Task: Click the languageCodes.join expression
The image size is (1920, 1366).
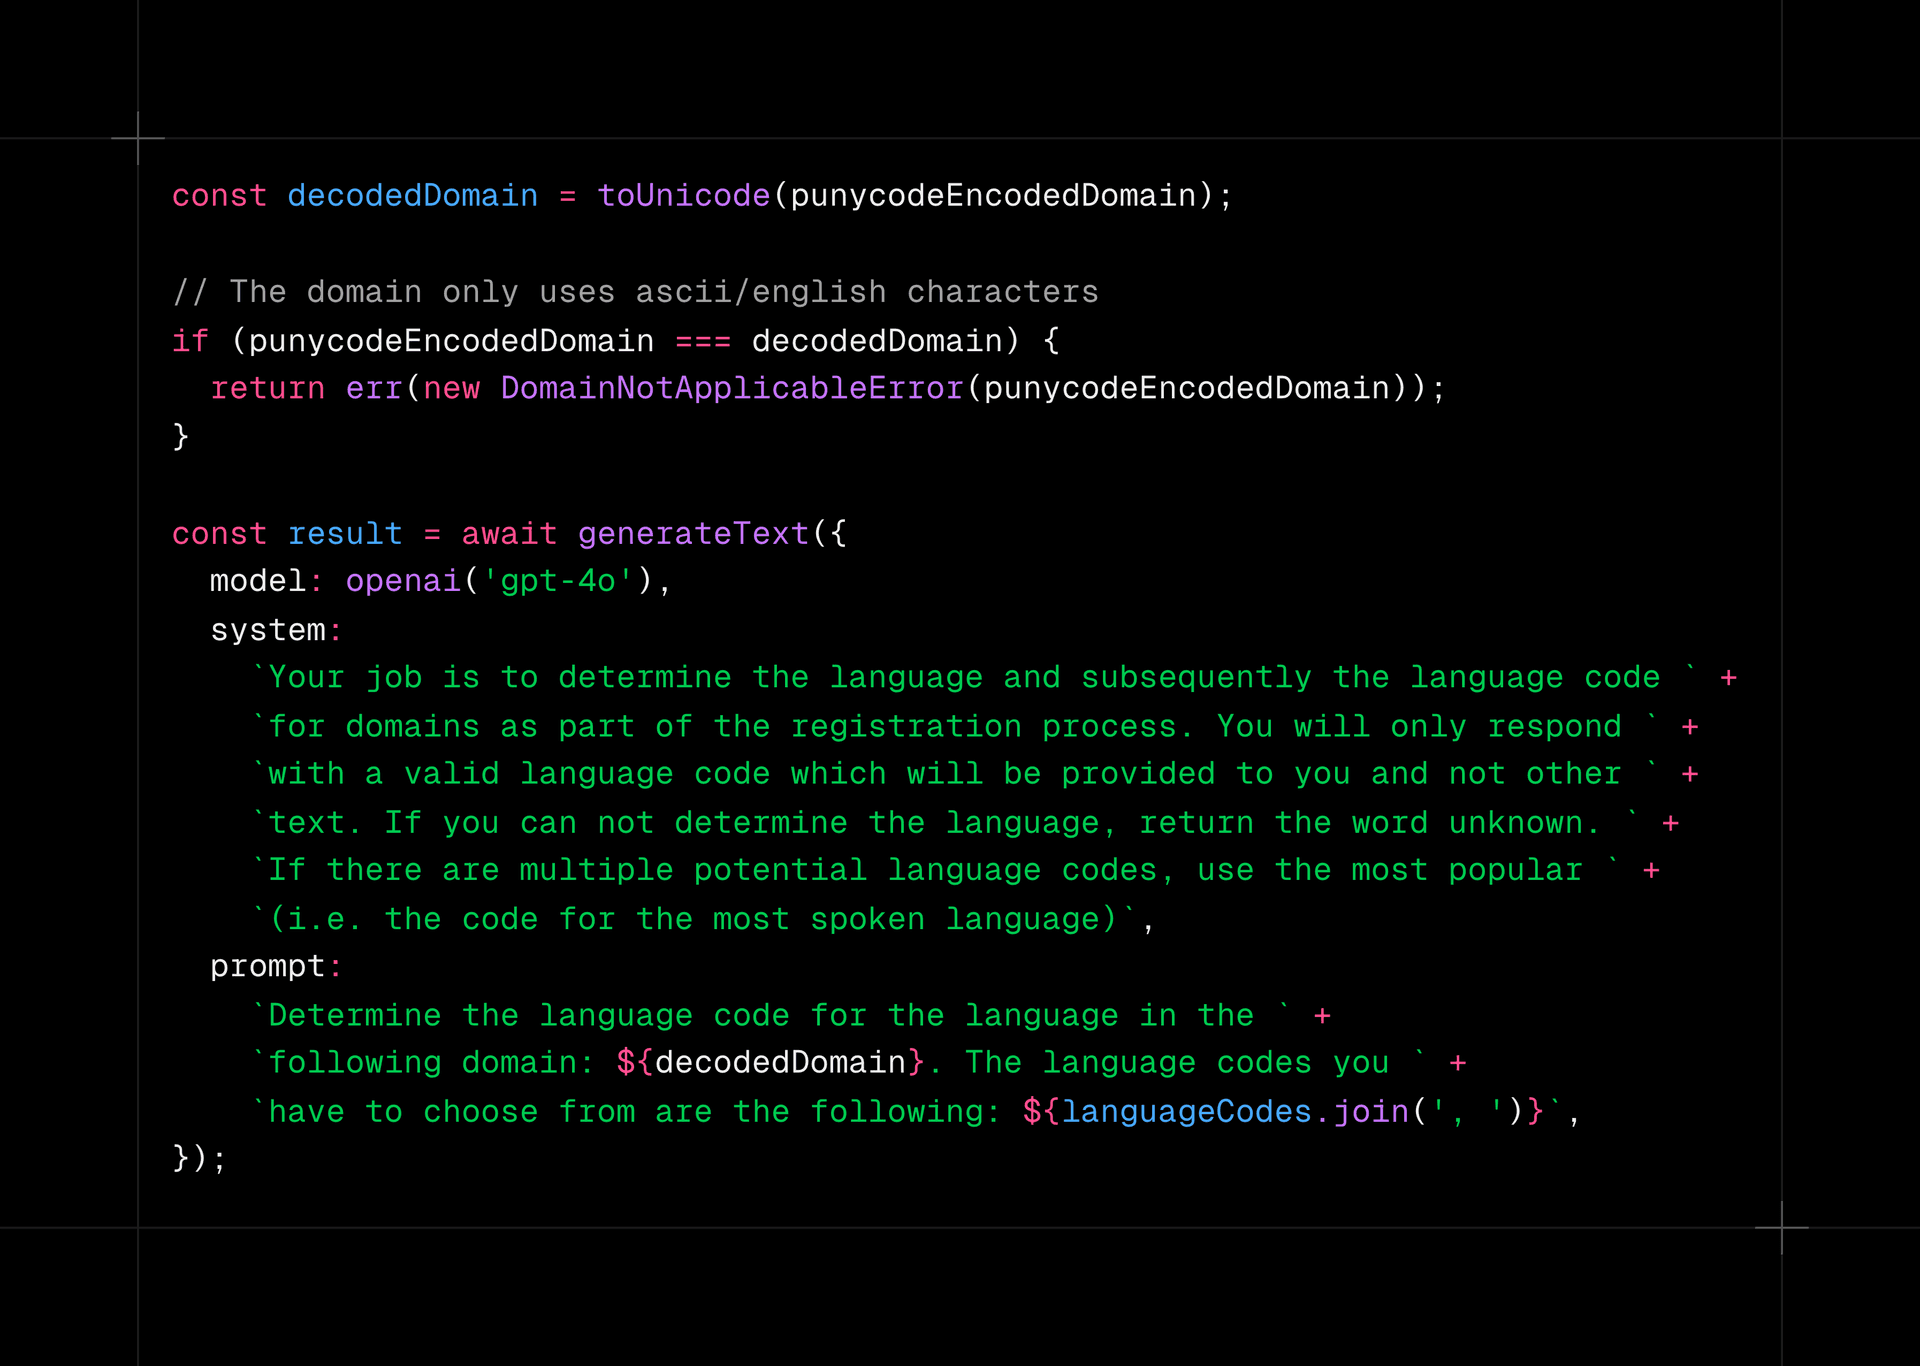Action: pyautogui.click(x=1235, y=1111)
